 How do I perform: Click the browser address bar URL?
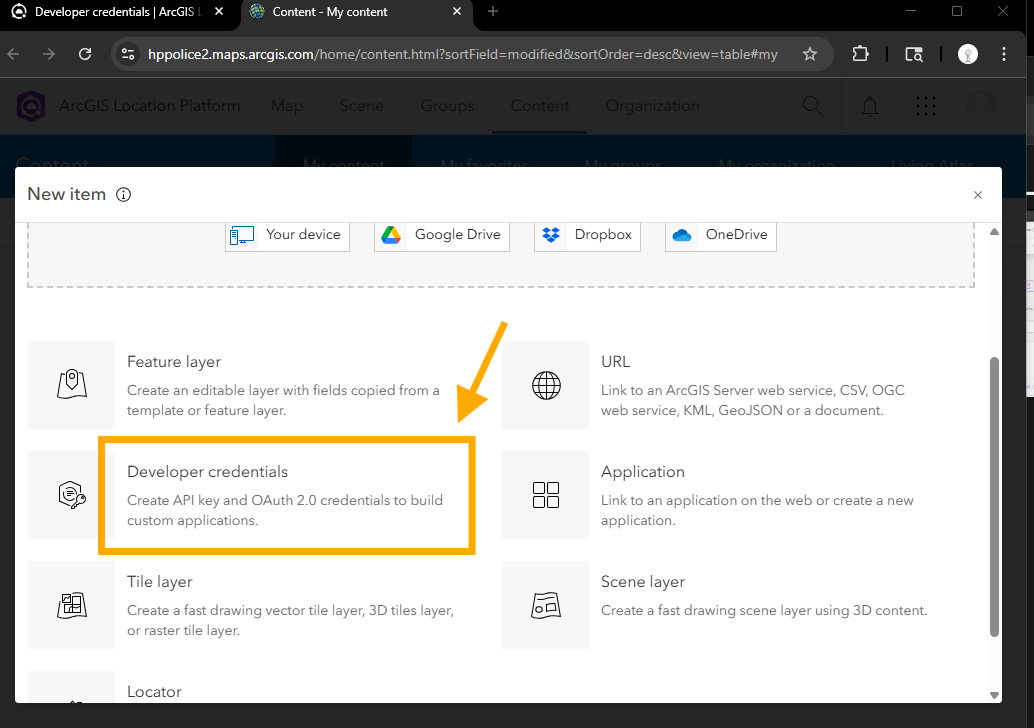coord(463,54)
